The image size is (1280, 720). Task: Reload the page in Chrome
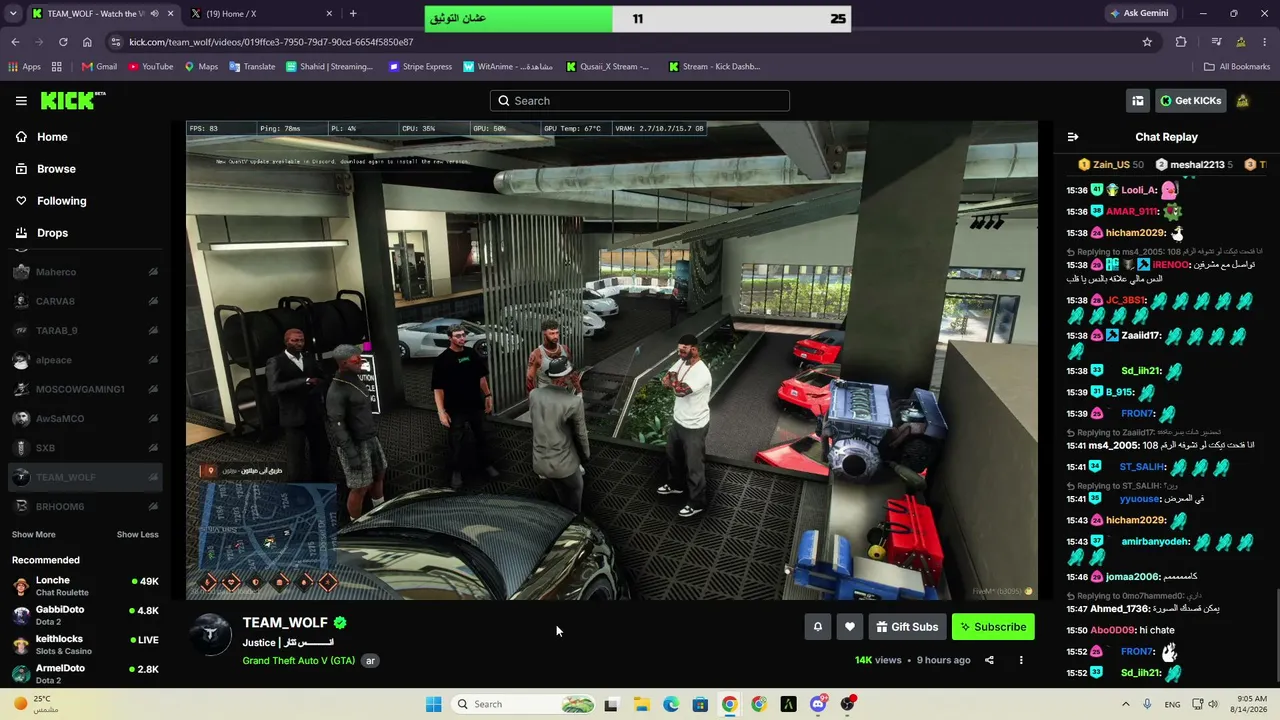point(63,42)
